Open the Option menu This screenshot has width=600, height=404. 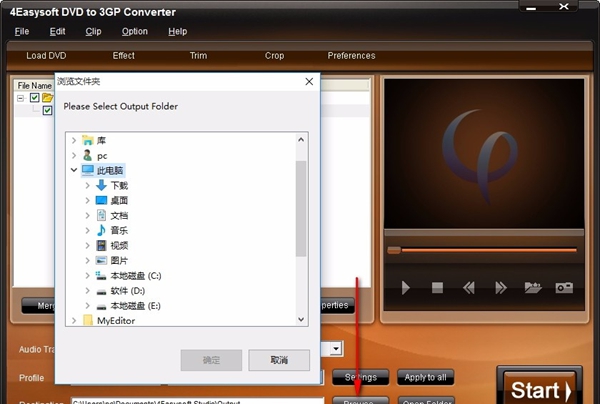135,31
